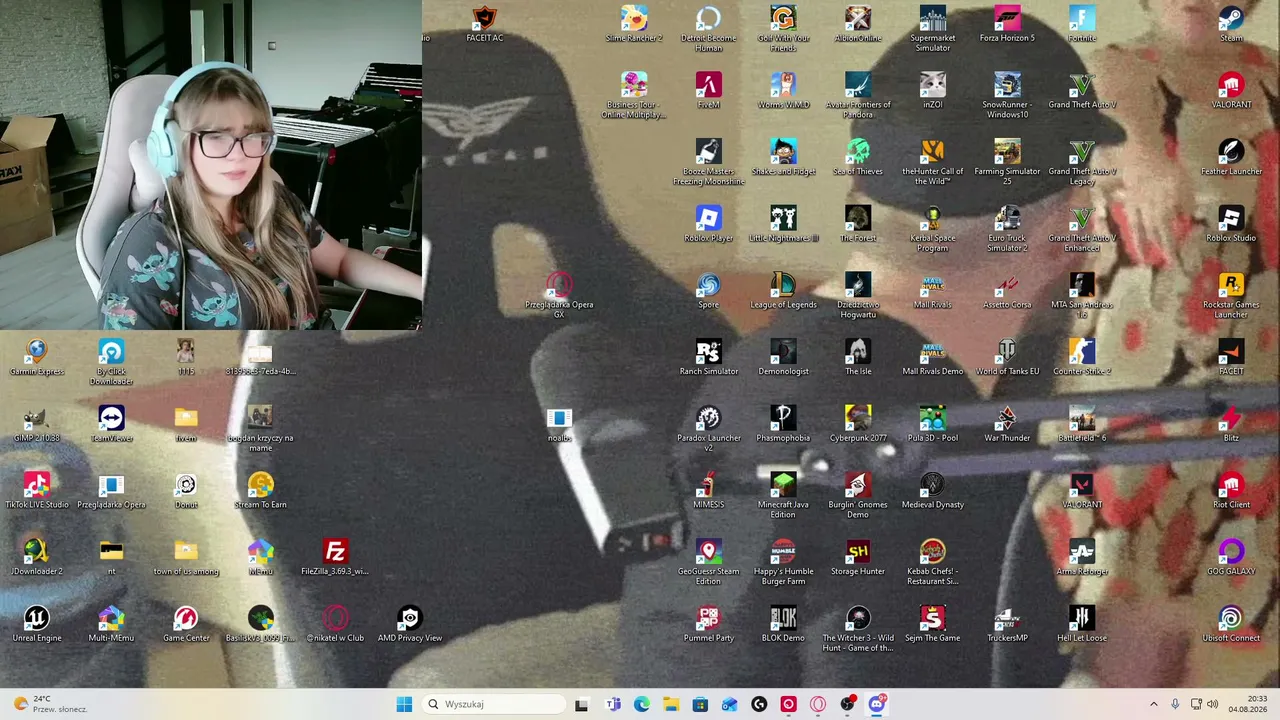Select the TikTok LIVE Studio icon

pos(36,492)
